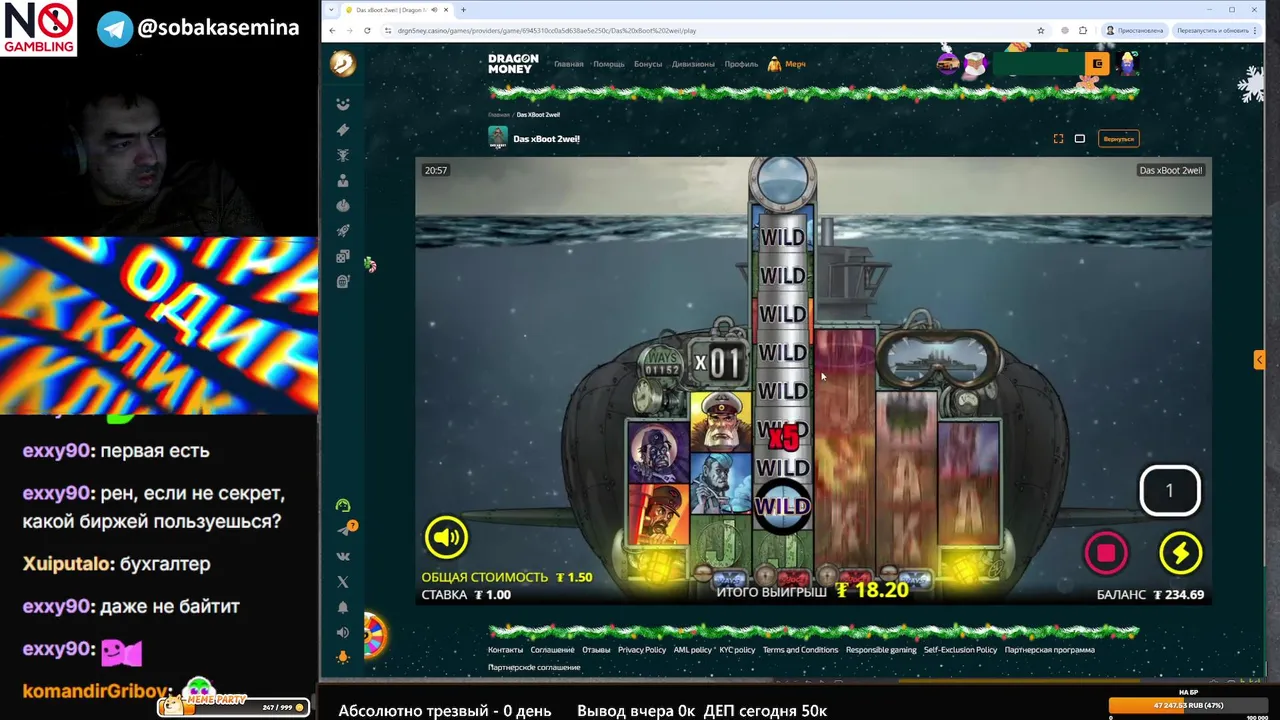This screenshot has height=720, width=1280.
Task: Open the VK social sidebar icon
Action: (343, 556)
